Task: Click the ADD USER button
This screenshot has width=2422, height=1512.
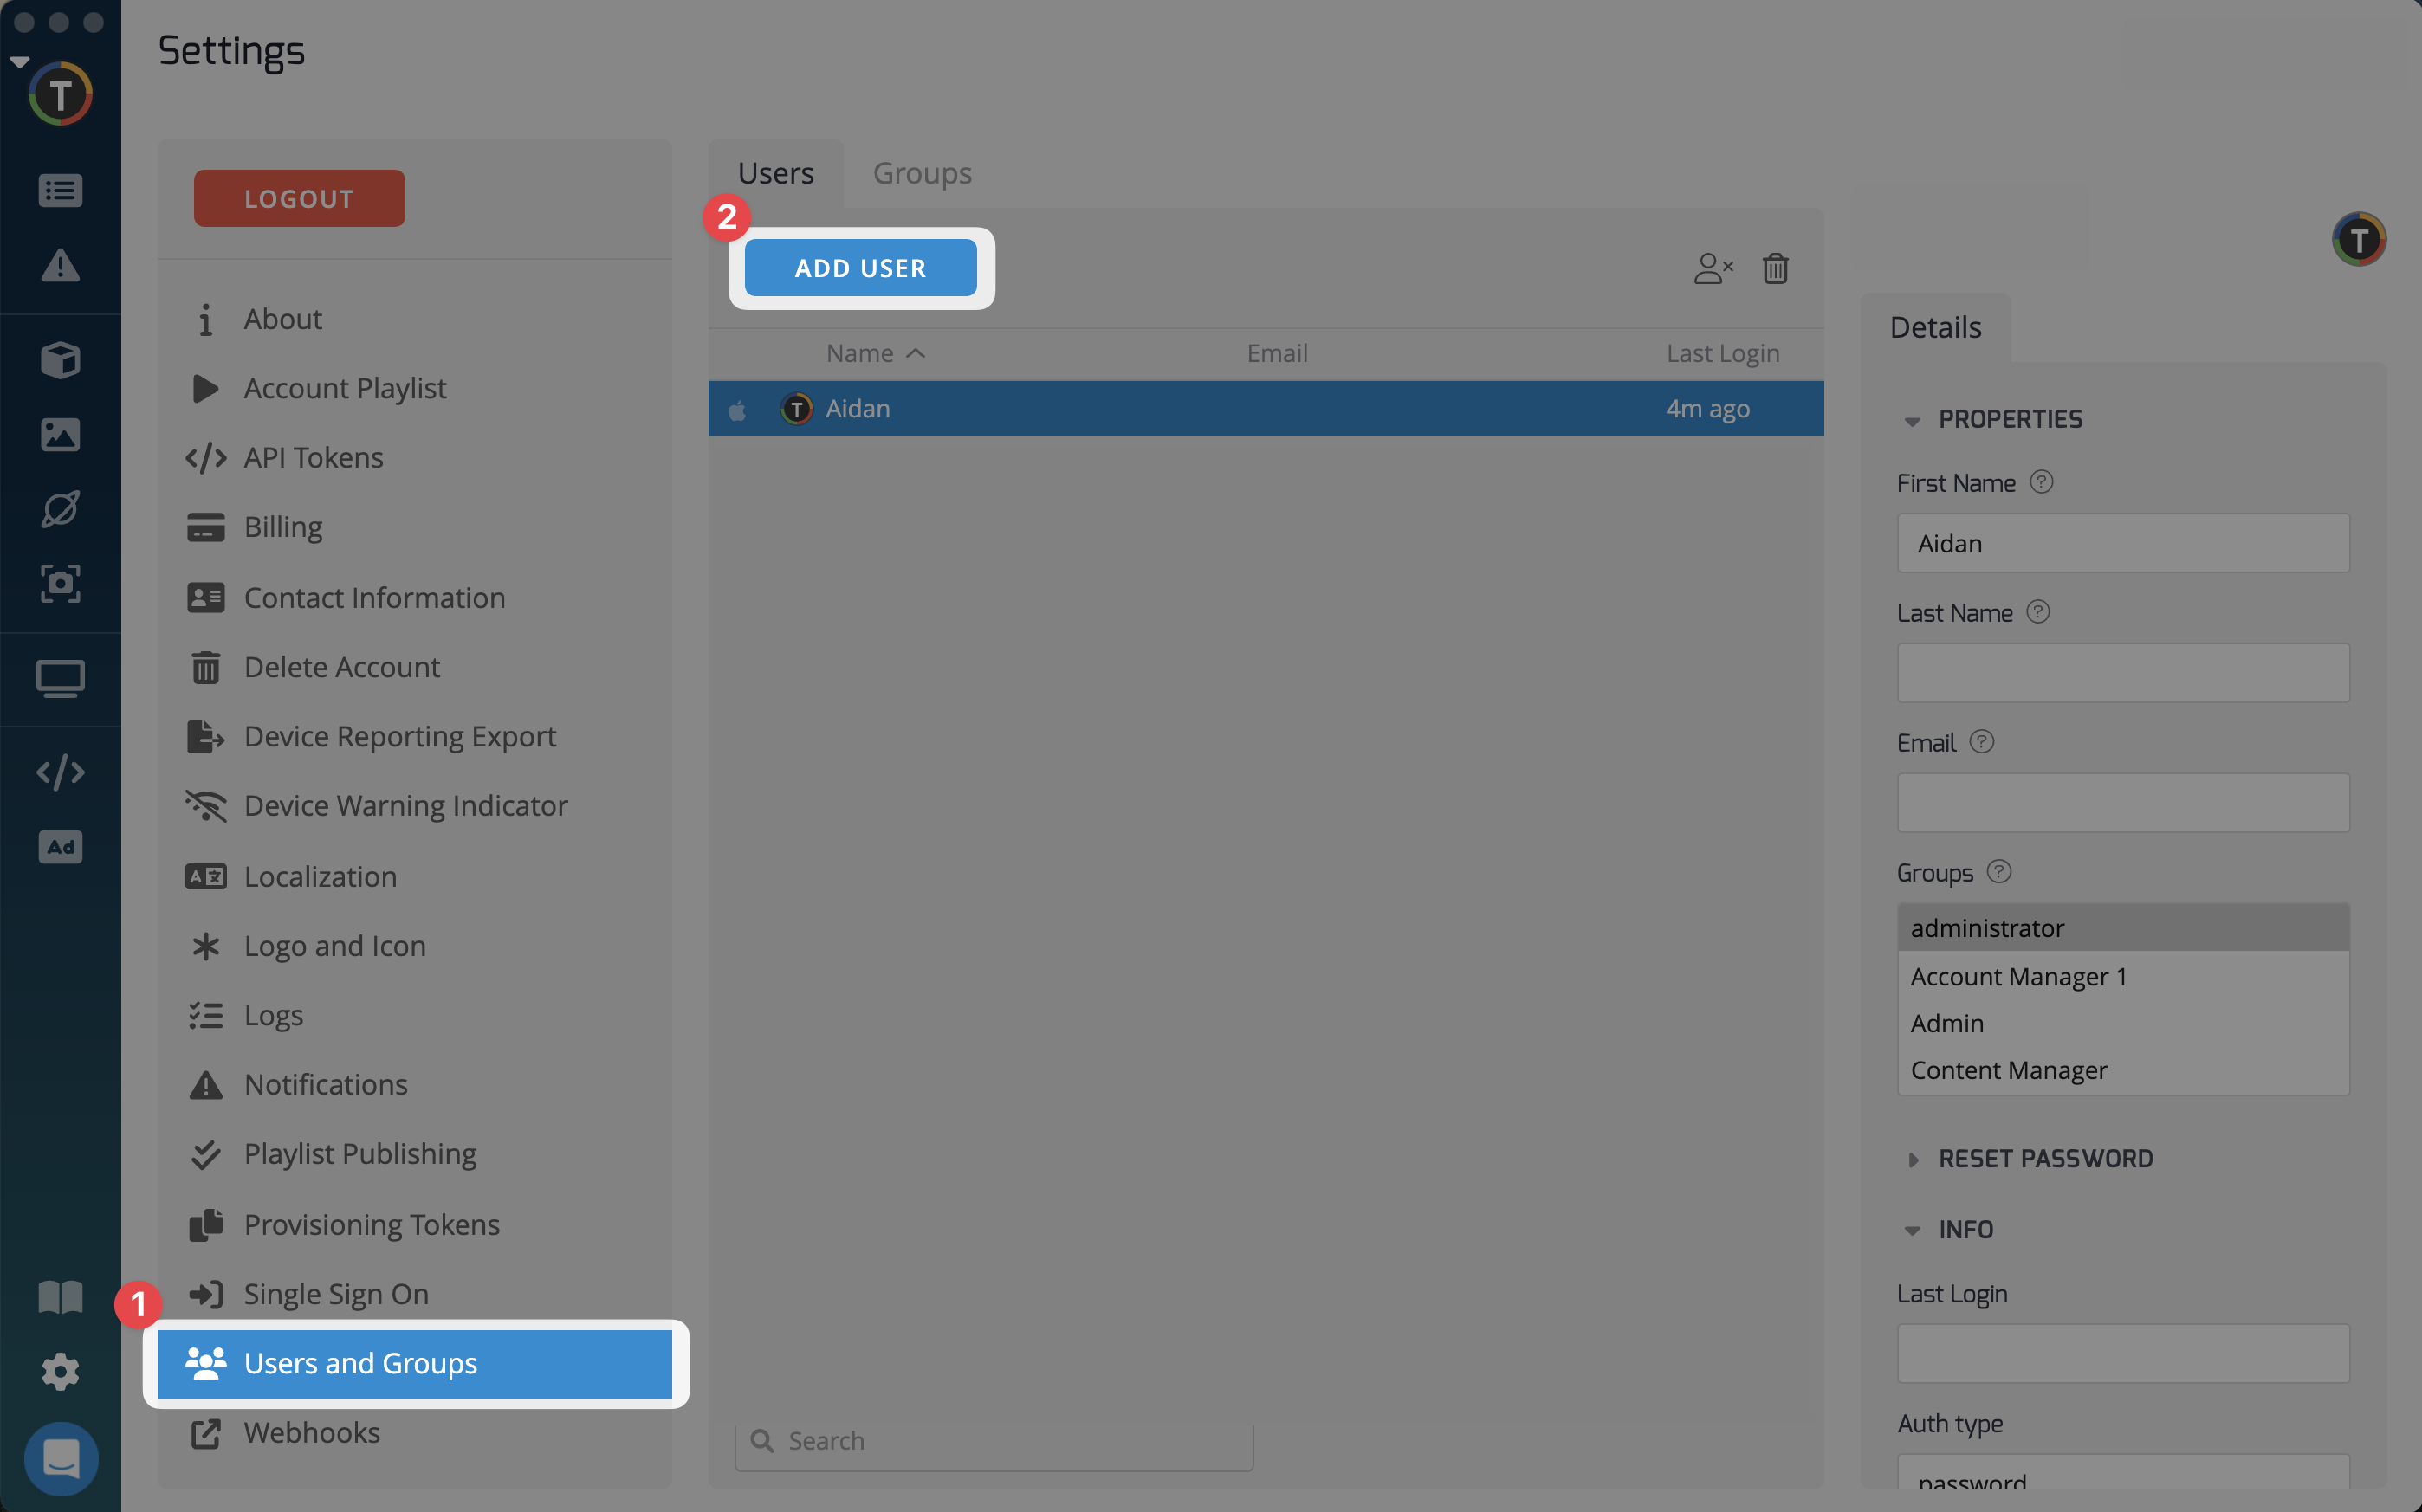Action: (x=860, y=268)
